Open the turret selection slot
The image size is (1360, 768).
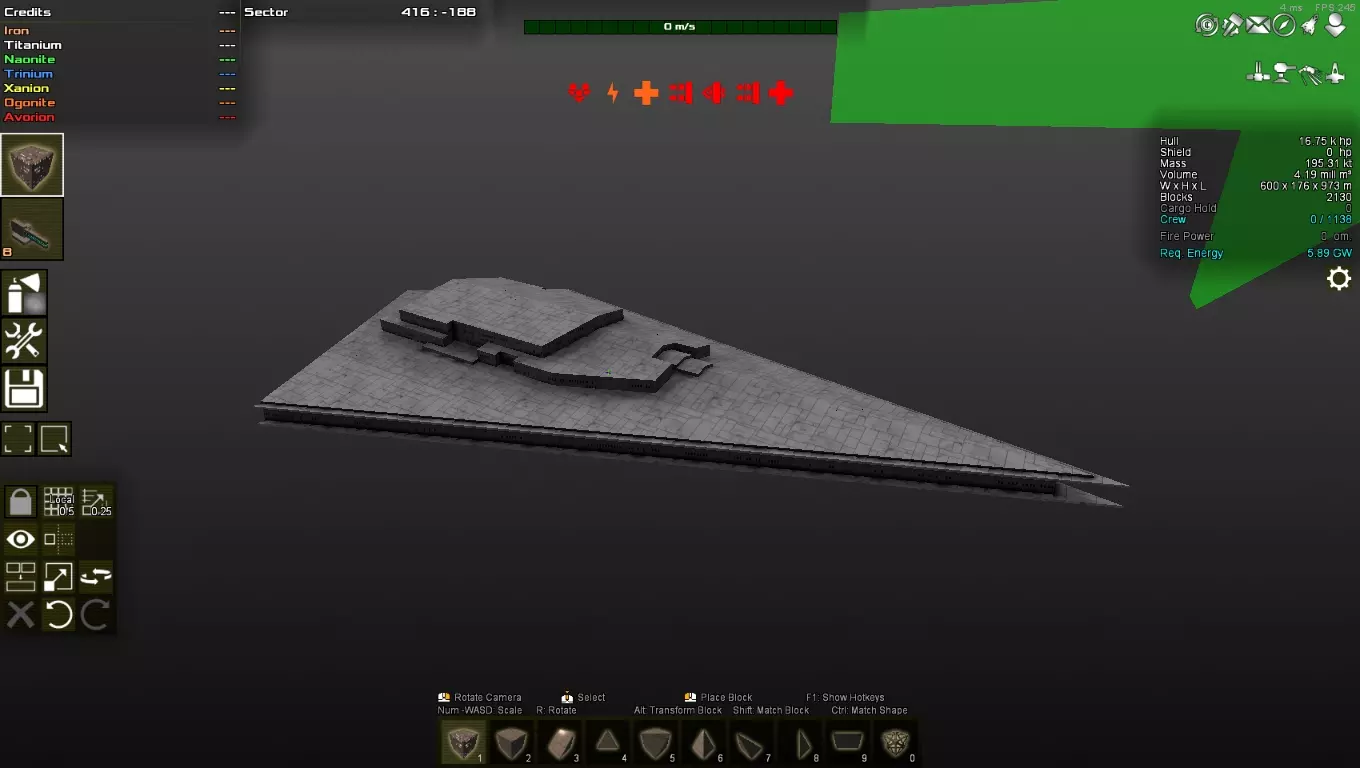coord(32,229)
